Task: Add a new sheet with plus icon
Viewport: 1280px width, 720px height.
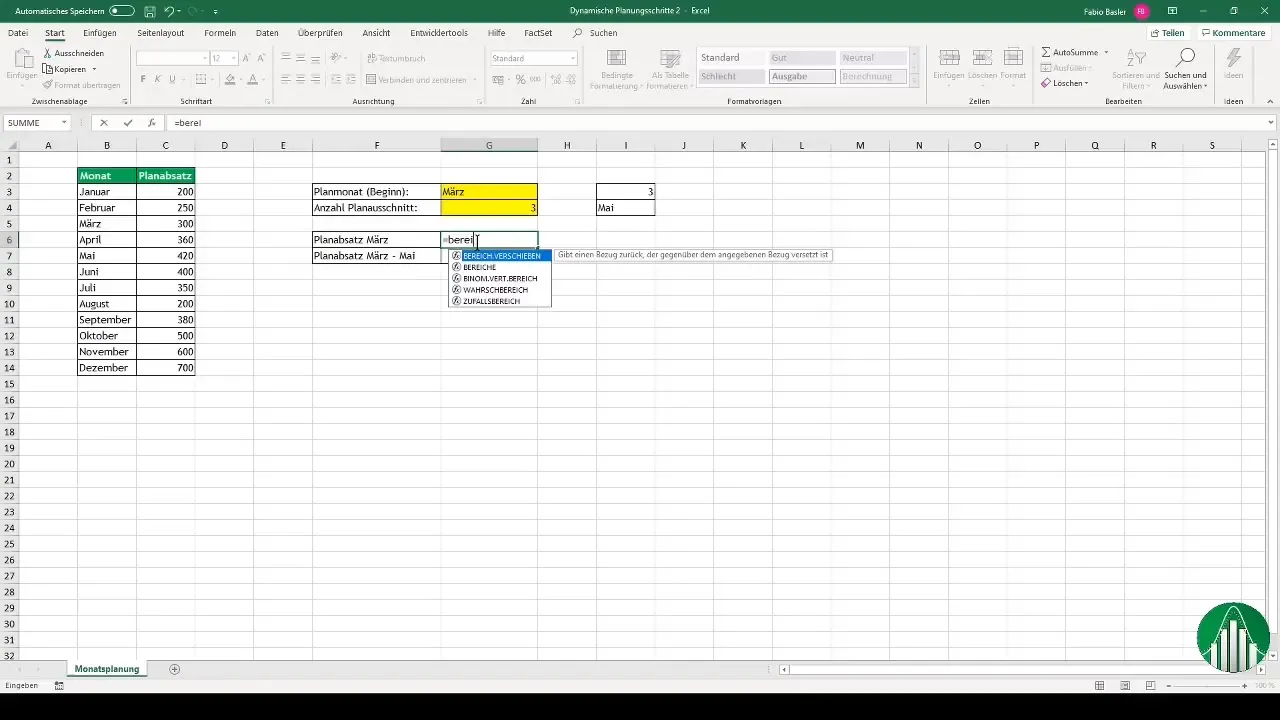Action: pyautogui.click(x=175, y=668)
